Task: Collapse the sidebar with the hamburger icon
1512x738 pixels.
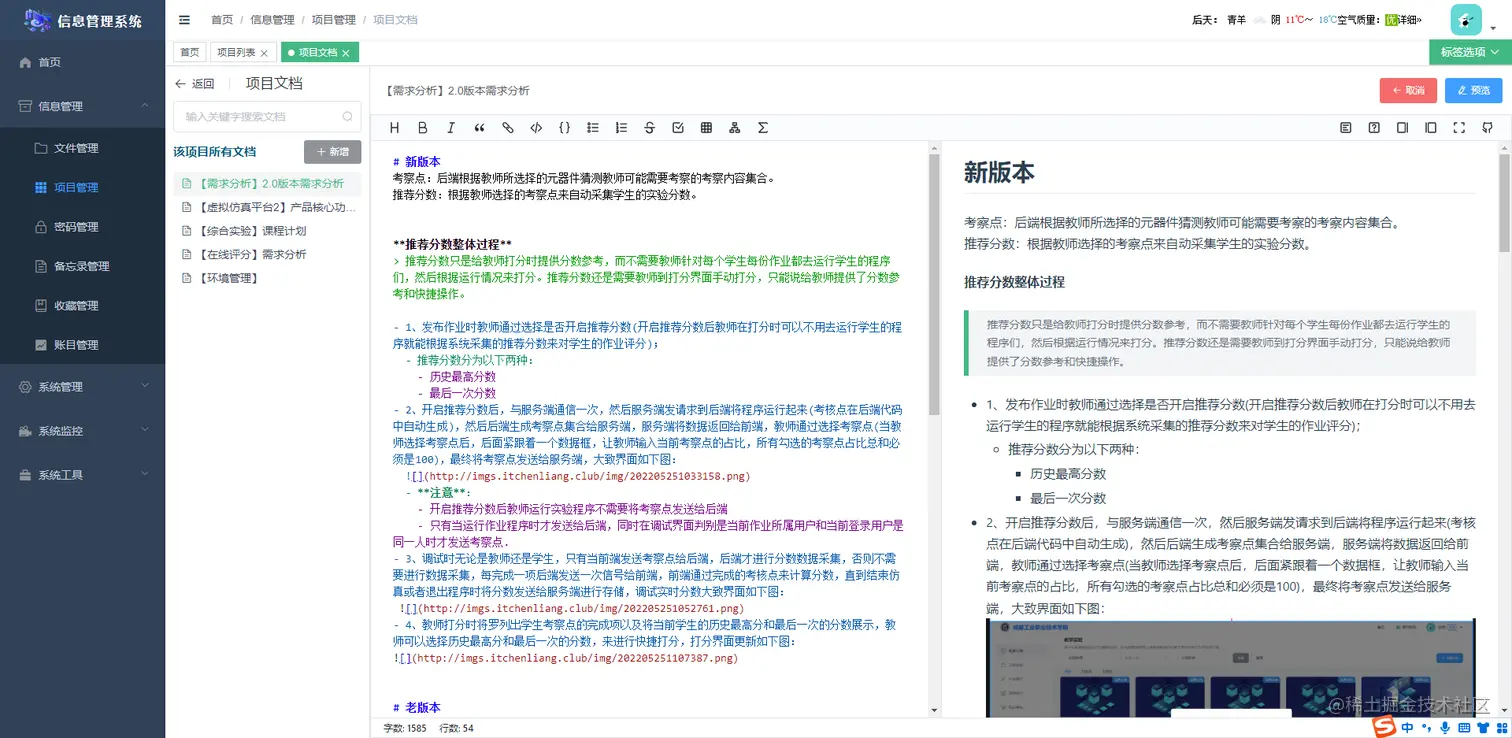Action: pos(184,19)
